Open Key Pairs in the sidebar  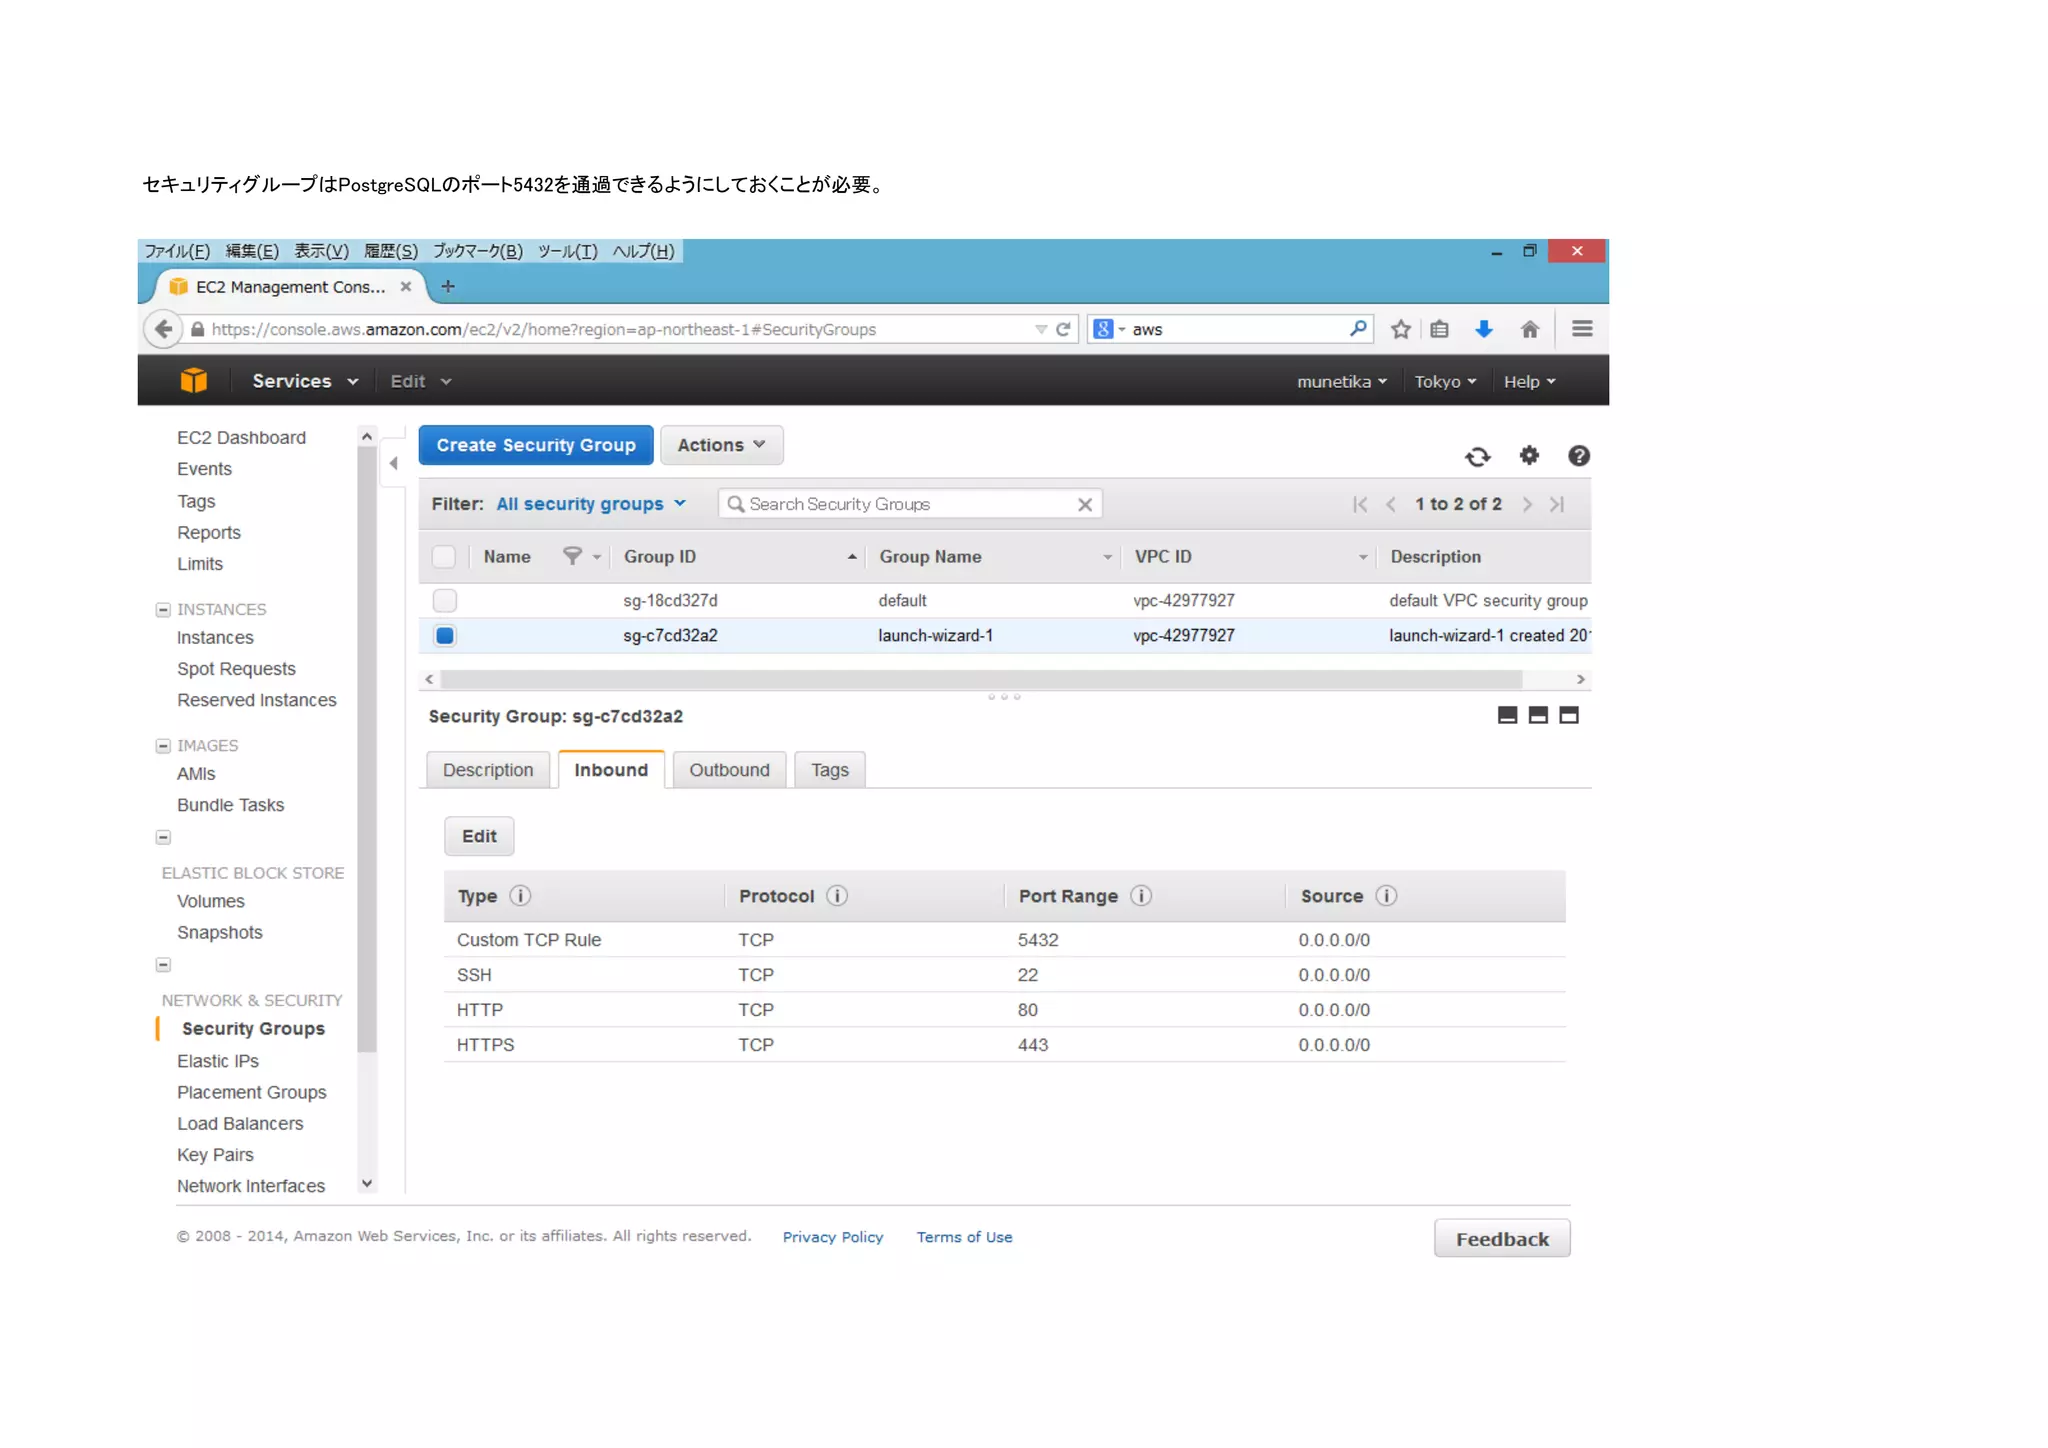[x=215, y=1155]
